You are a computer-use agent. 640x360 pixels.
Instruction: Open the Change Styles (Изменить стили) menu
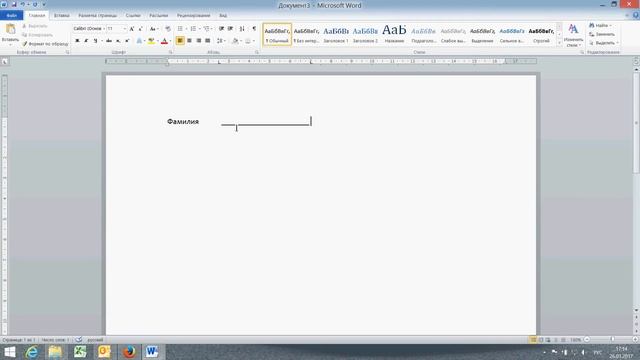(x=573, y=35)
